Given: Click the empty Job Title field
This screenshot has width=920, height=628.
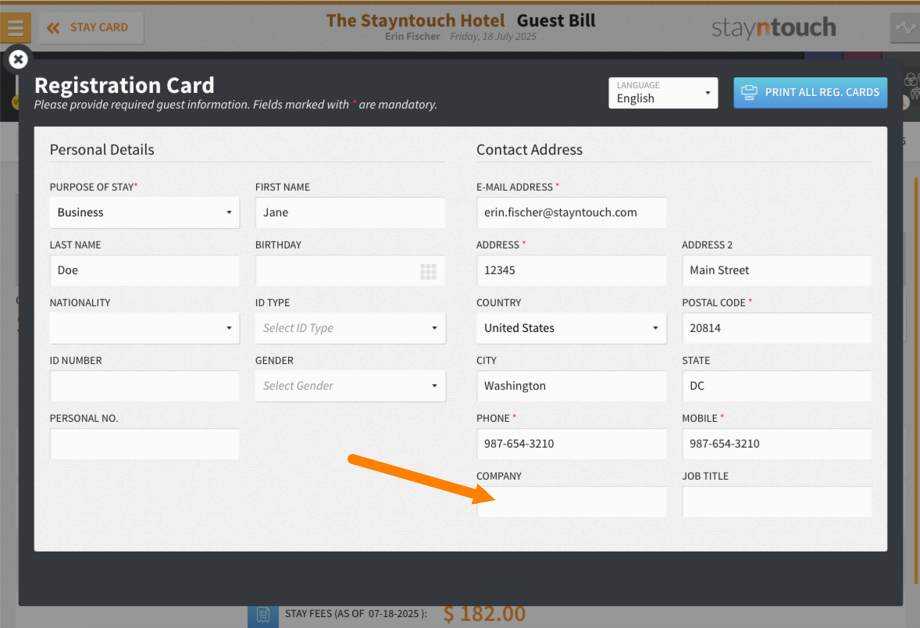Looking at the screenshot, I should [x=777, y=502].
